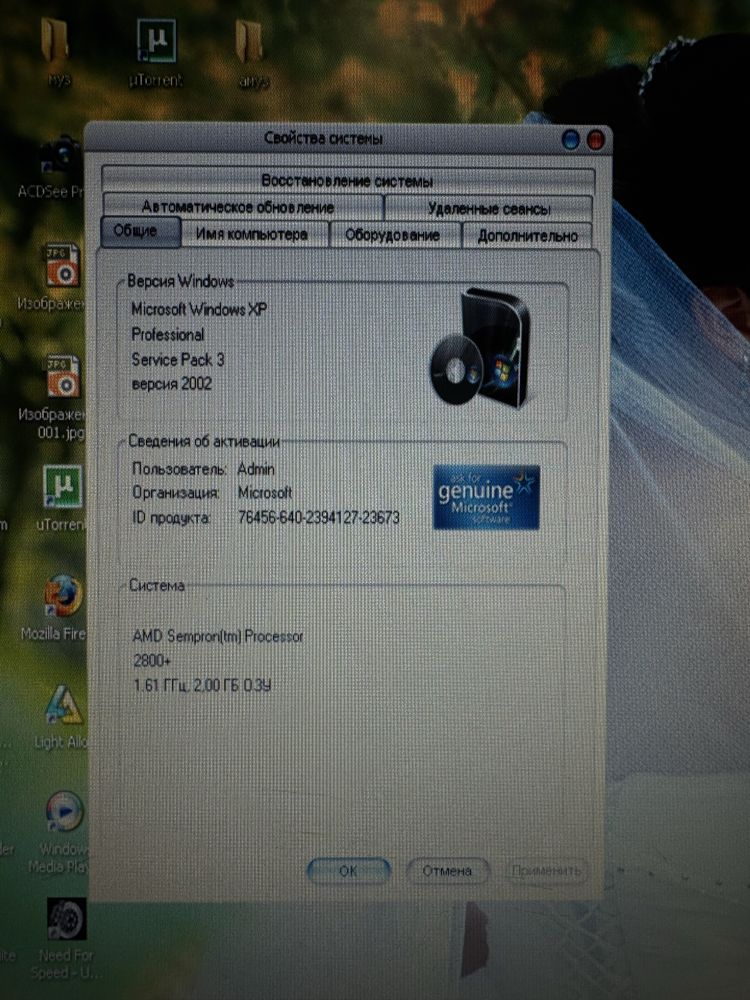
Task: Click the genuine Microsoft software badge
Action: pyautogui.click(x=486, y=497)
